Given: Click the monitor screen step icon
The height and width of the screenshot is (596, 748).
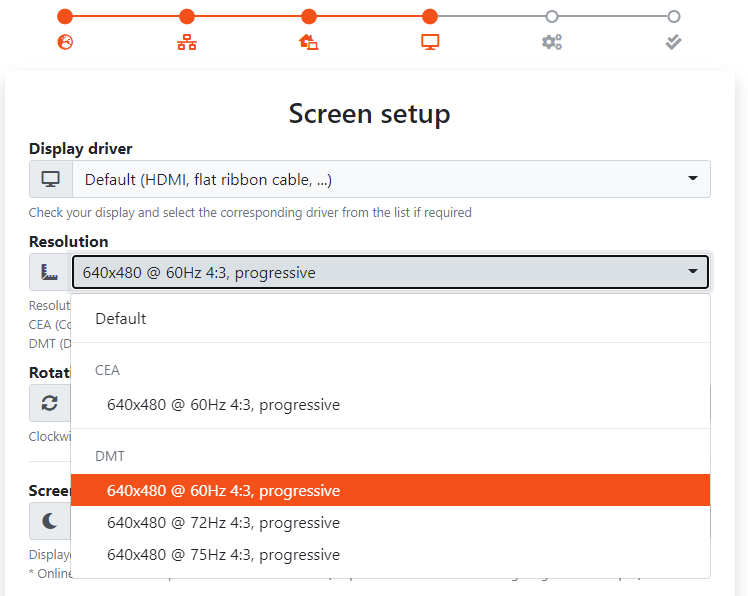Looking at the screenshot, I should click(430, 42).
